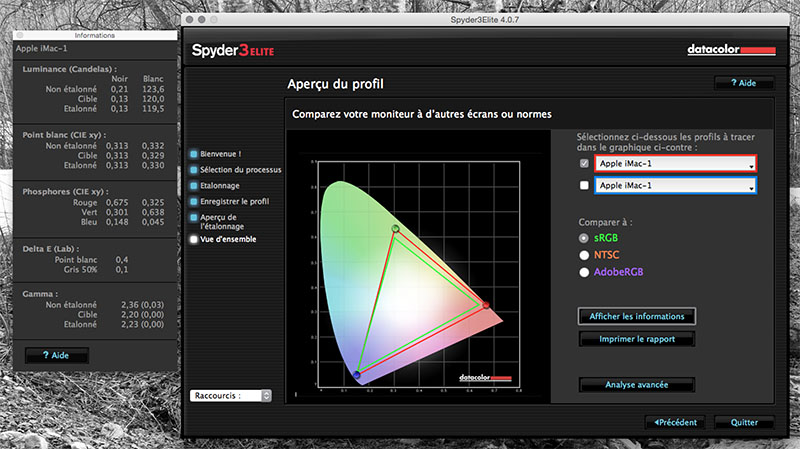This screenshot has height=449, width=800.
Task: Select the NTSC comparison radio button
Action: pyautogui.click(x=584, y=255)
